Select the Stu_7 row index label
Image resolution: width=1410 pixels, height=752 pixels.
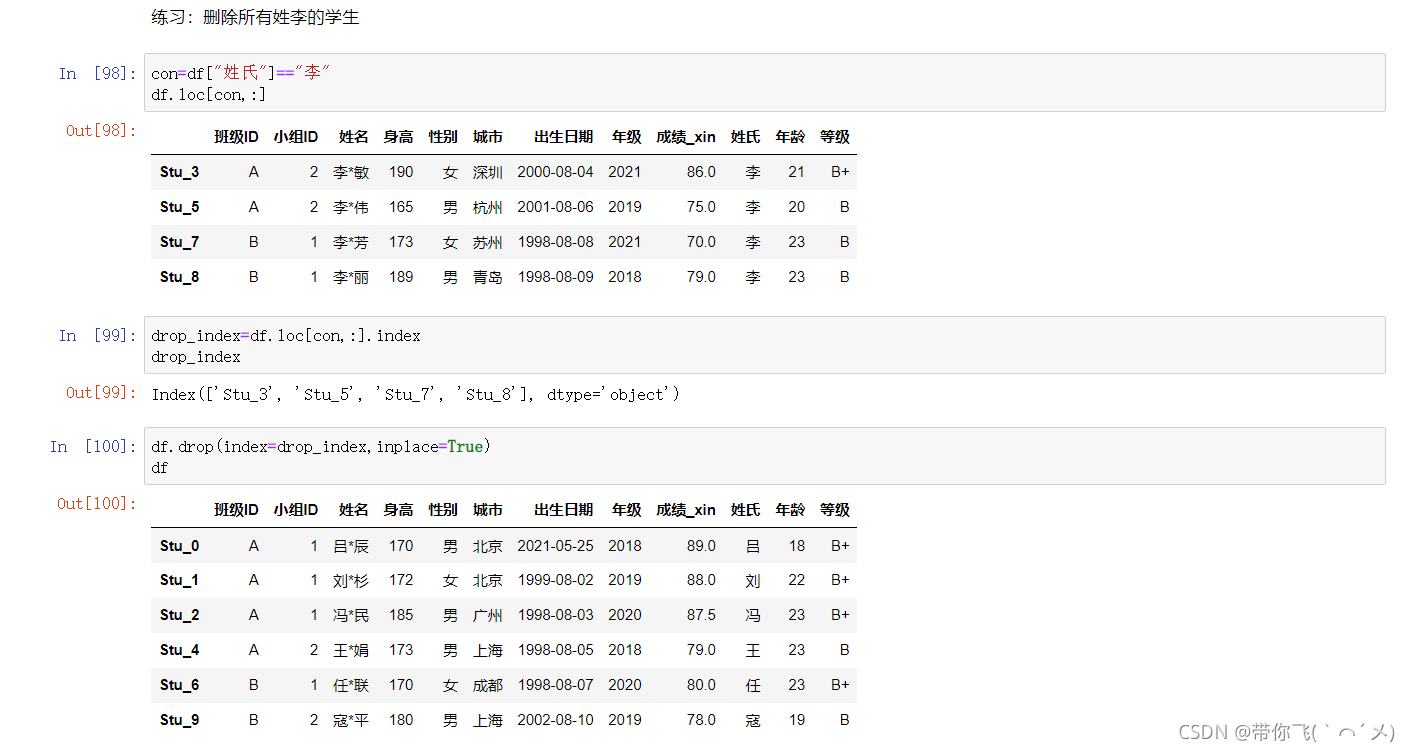179,242
